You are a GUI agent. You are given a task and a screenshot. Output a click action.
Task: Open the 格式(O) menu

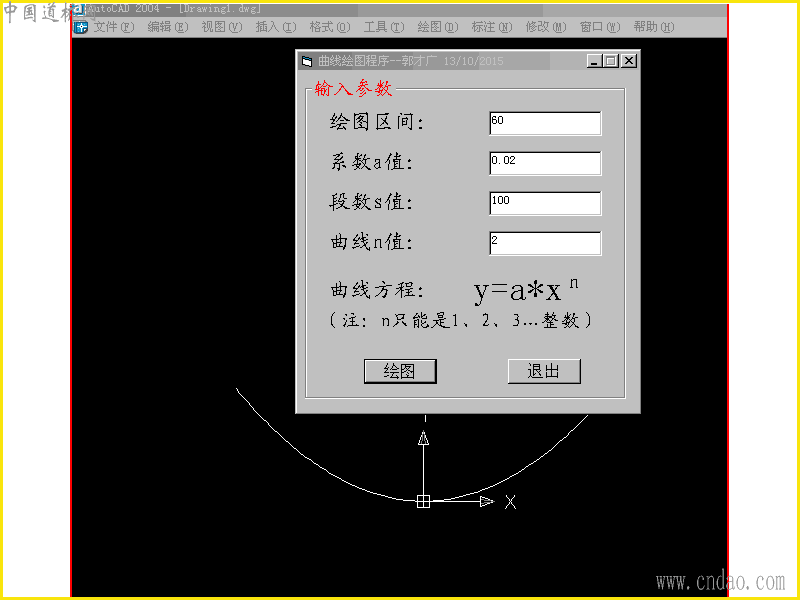pyautogui.click(x=330, y=27)
